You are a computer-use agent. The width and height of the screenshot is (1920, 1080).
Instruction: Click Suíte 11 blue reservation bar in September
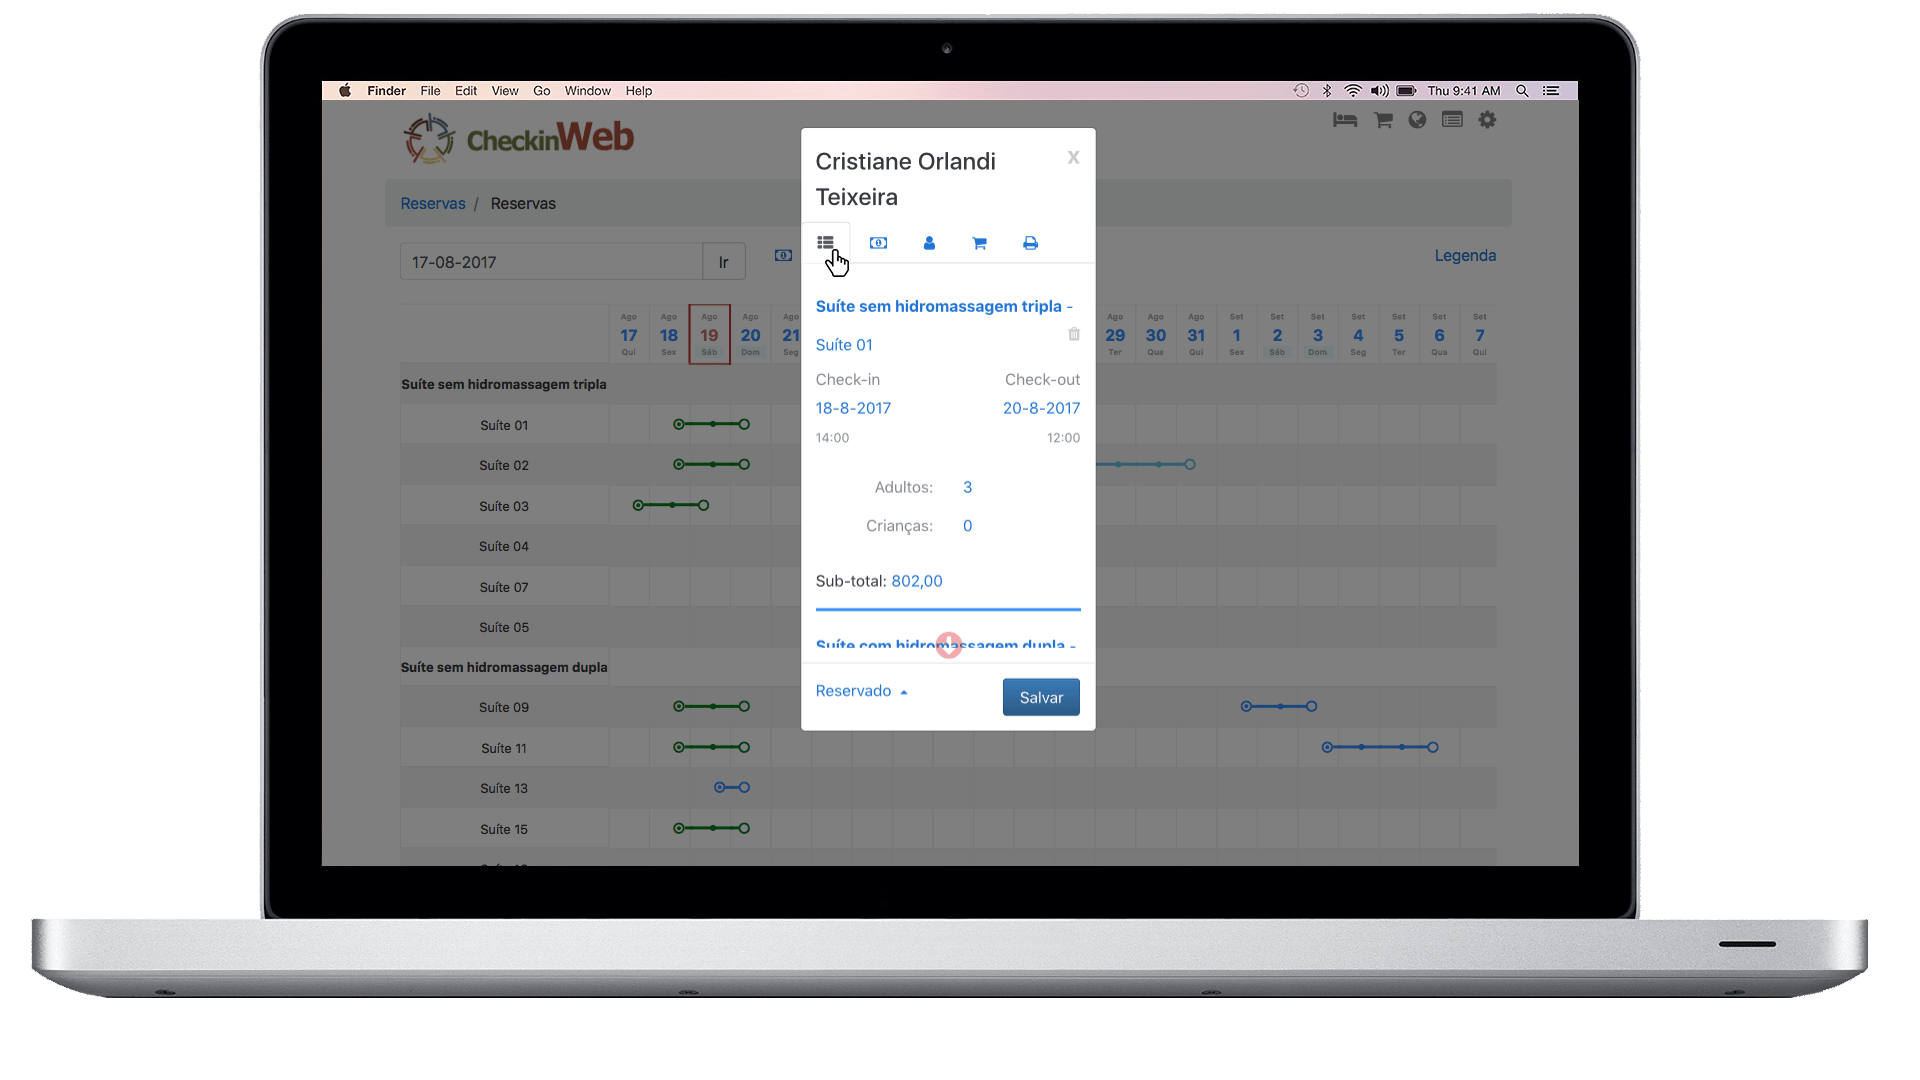click(x=1380, y=747)
